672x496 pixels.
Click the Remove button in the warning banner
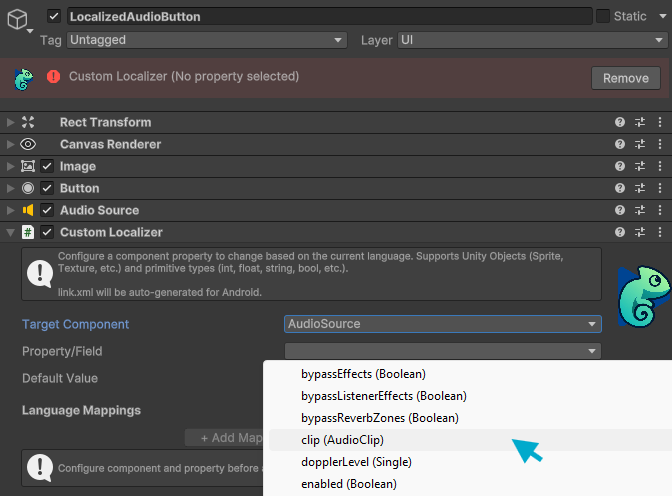(626, 78)
